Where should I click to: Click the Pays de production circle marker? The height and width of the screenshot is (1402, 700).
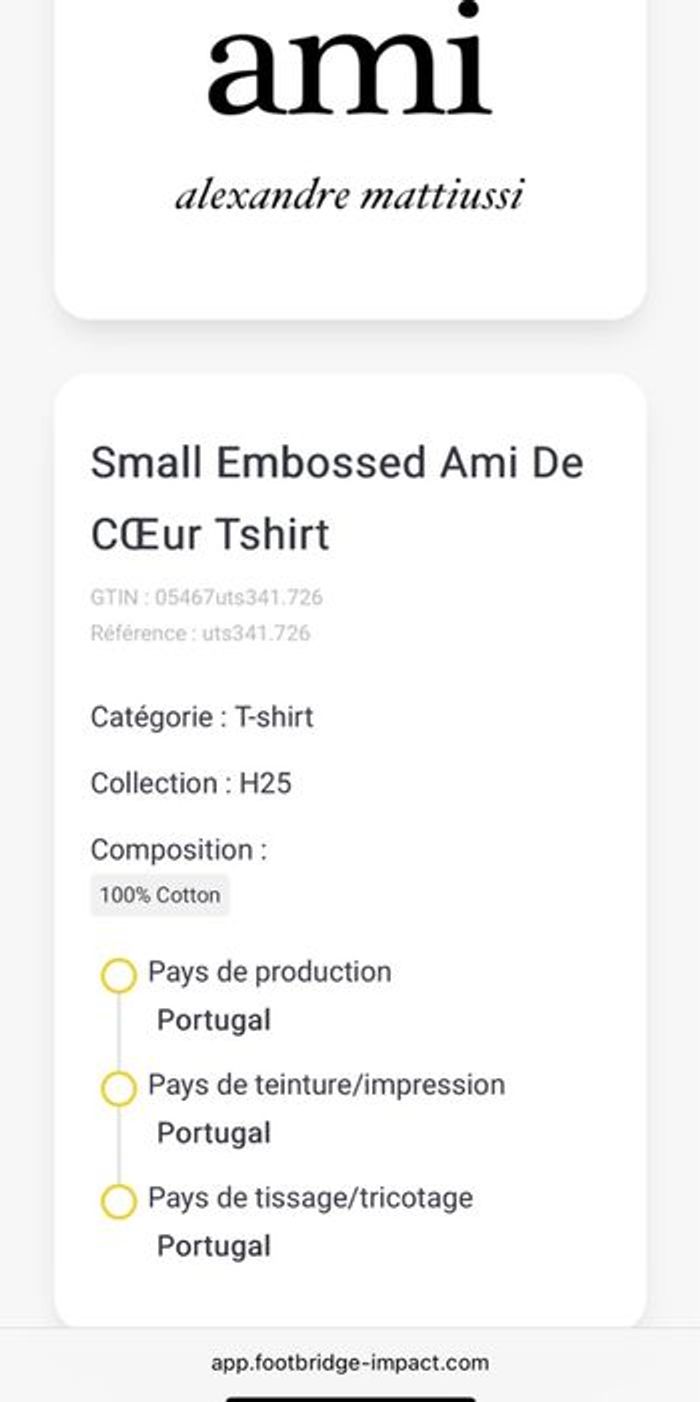(x=118, y=976)
